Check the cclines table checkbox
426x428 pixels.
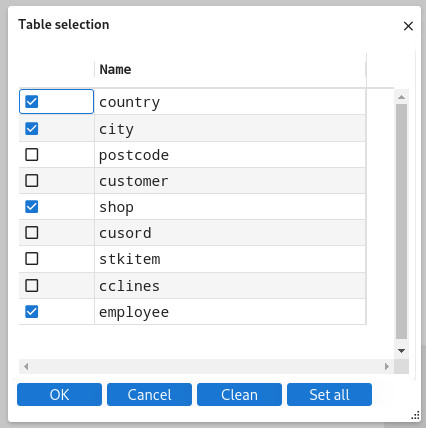pos(32,286)
